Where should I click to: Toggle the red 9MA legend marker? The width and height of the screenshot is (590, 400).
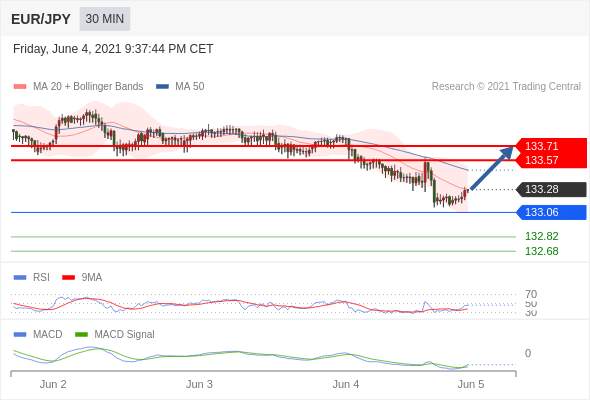coord(68,278)
